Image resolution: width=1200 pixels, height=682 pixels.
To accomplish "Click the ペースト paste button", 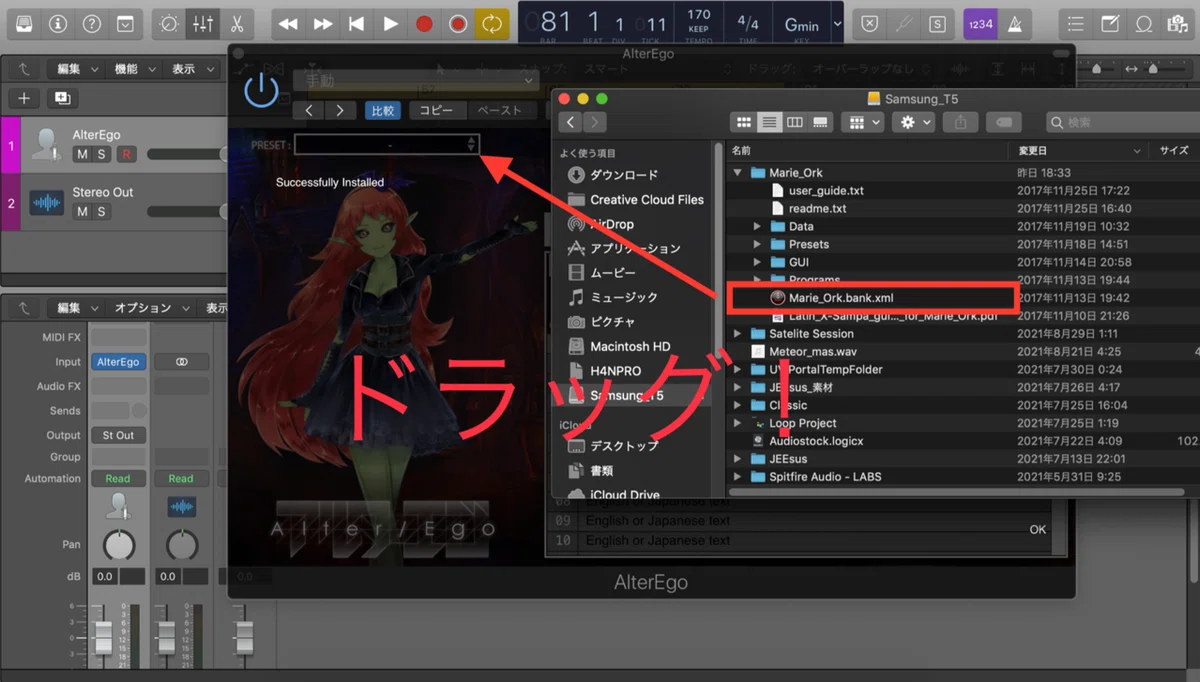I will tap(500, 110).
